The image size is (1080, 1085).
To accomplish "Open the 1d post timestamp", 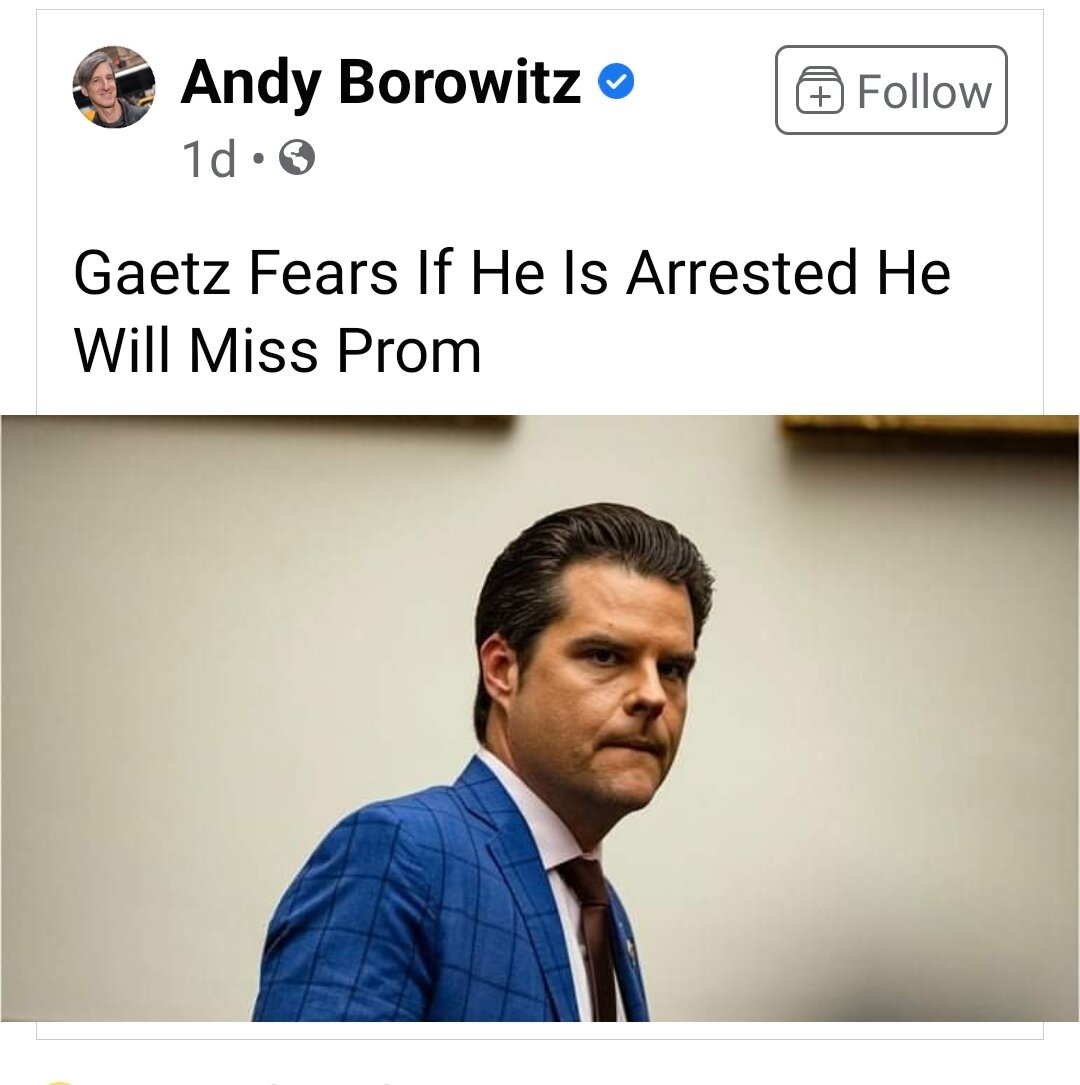I will pos(208,159).
